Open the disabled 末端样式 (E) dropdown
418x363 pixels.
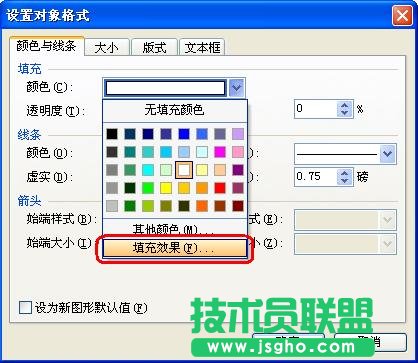[345, 220]
